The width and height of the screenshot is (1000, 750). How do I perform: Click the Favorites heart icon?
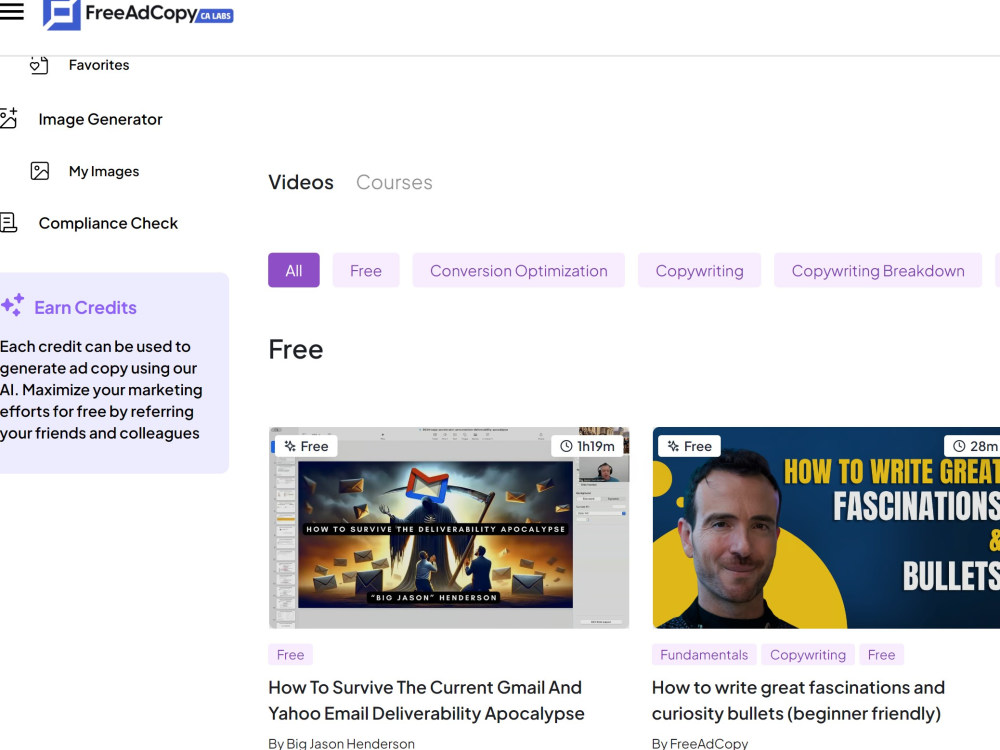tap(39, 65)
